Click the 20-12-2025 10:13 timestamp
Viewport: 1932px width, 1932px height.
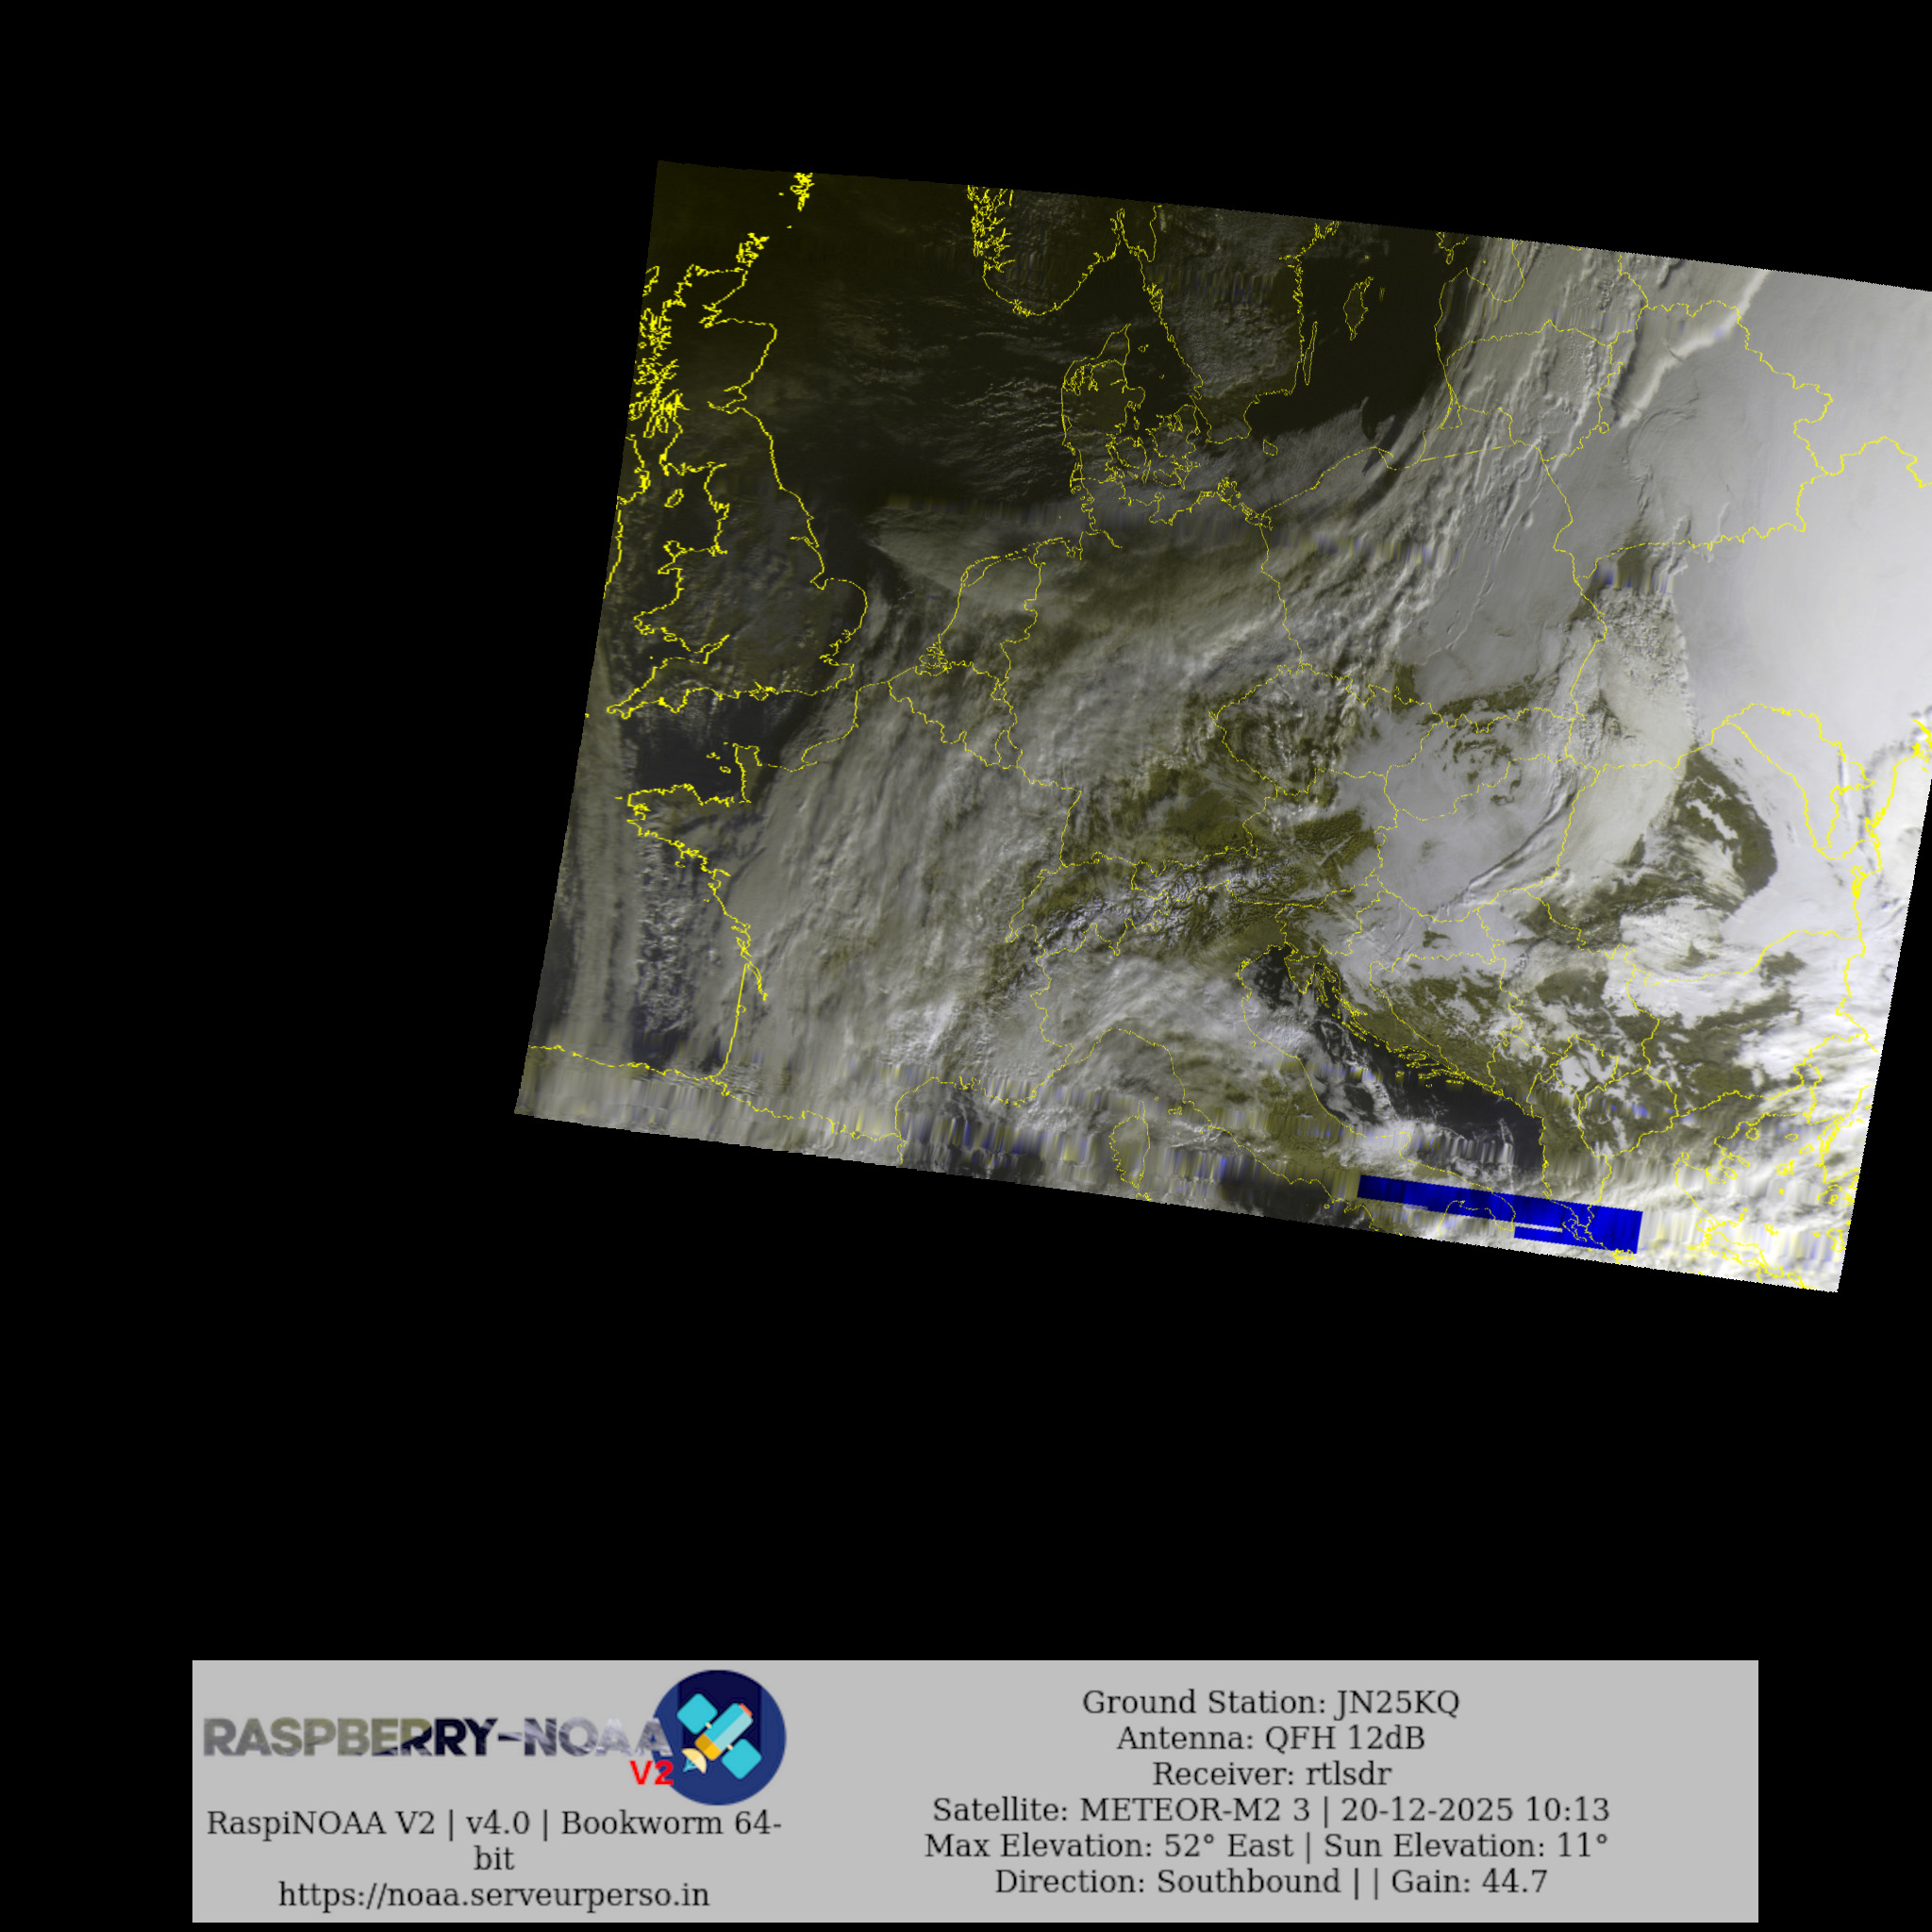tap(1475, 1810)
